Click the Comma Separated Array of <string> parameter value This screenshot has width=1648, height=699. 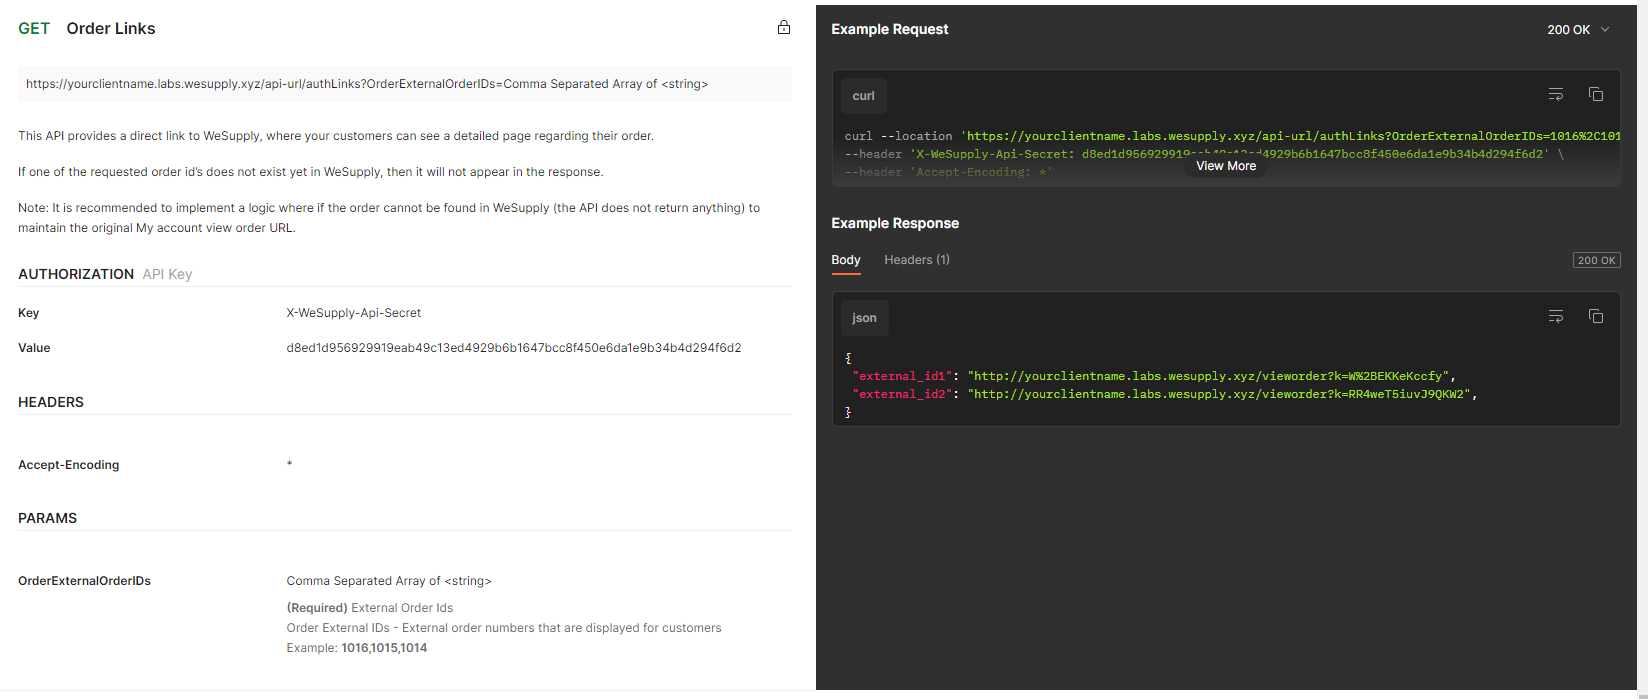coord(389,581)
